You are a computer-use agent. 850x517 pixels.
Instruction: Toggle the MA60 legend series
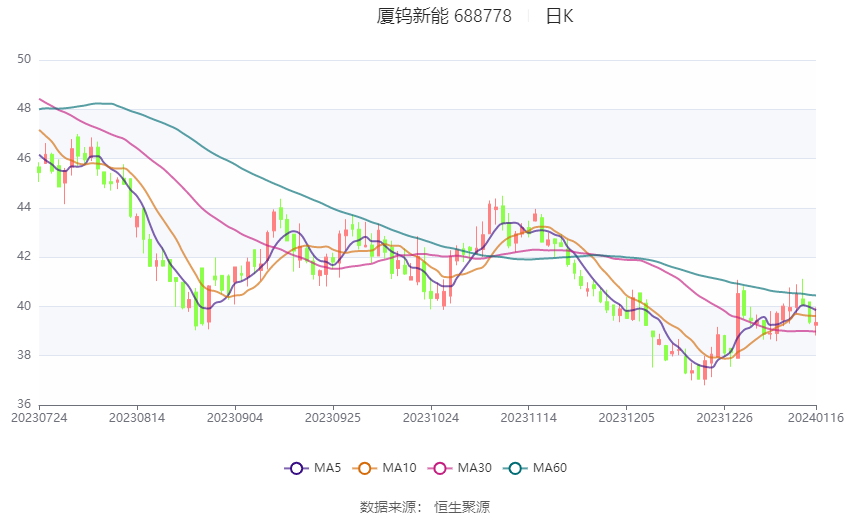[x=535, y=468]
